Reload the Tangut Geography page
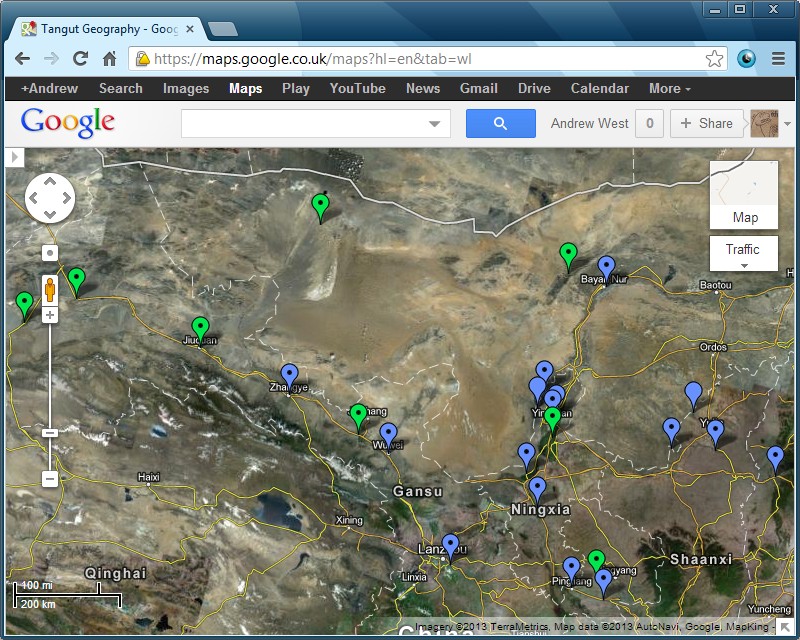The height and width of the screenshot is (640, 800). point(80,59)
